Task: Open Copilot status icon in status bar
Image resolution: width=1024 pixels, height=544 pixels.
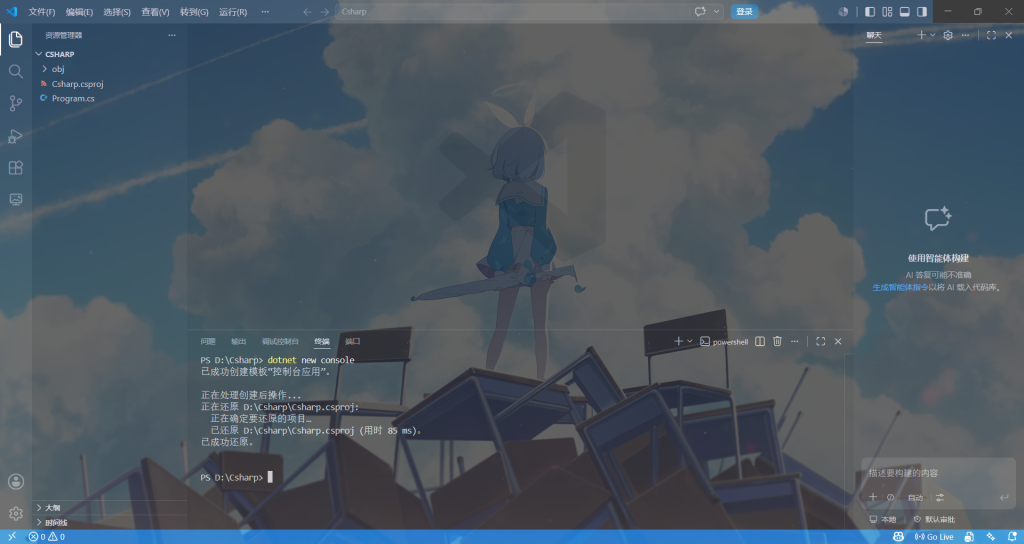Action: point(899,537)
